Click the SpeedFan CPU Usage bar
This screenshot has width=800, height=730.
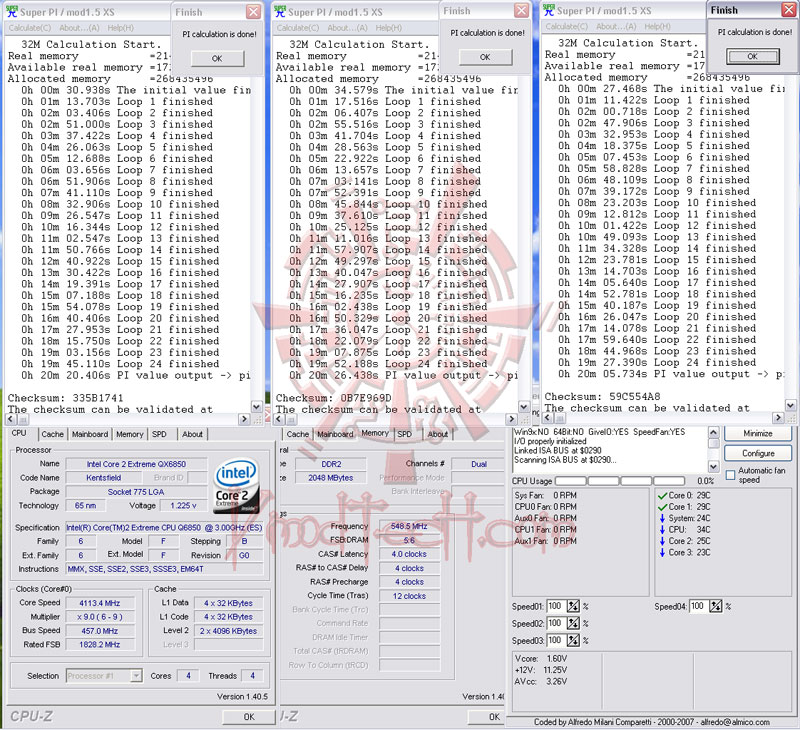(x=619, y=481)
